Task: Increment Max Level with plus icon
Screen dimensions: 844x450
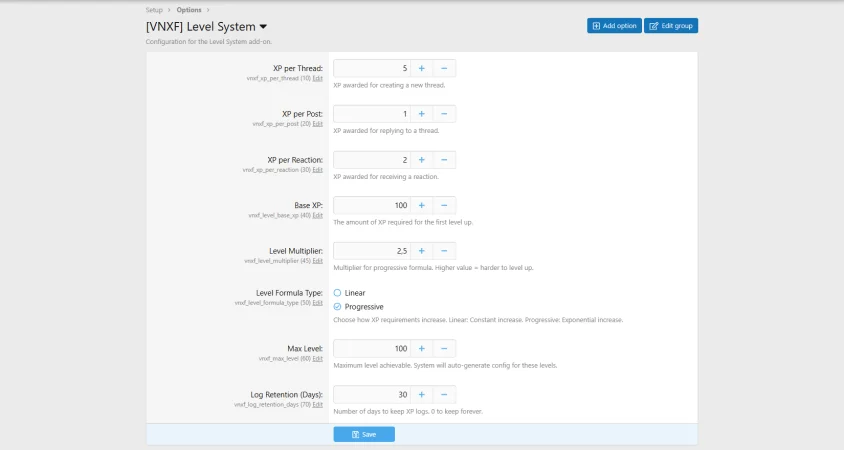Action: click(421, 349)
